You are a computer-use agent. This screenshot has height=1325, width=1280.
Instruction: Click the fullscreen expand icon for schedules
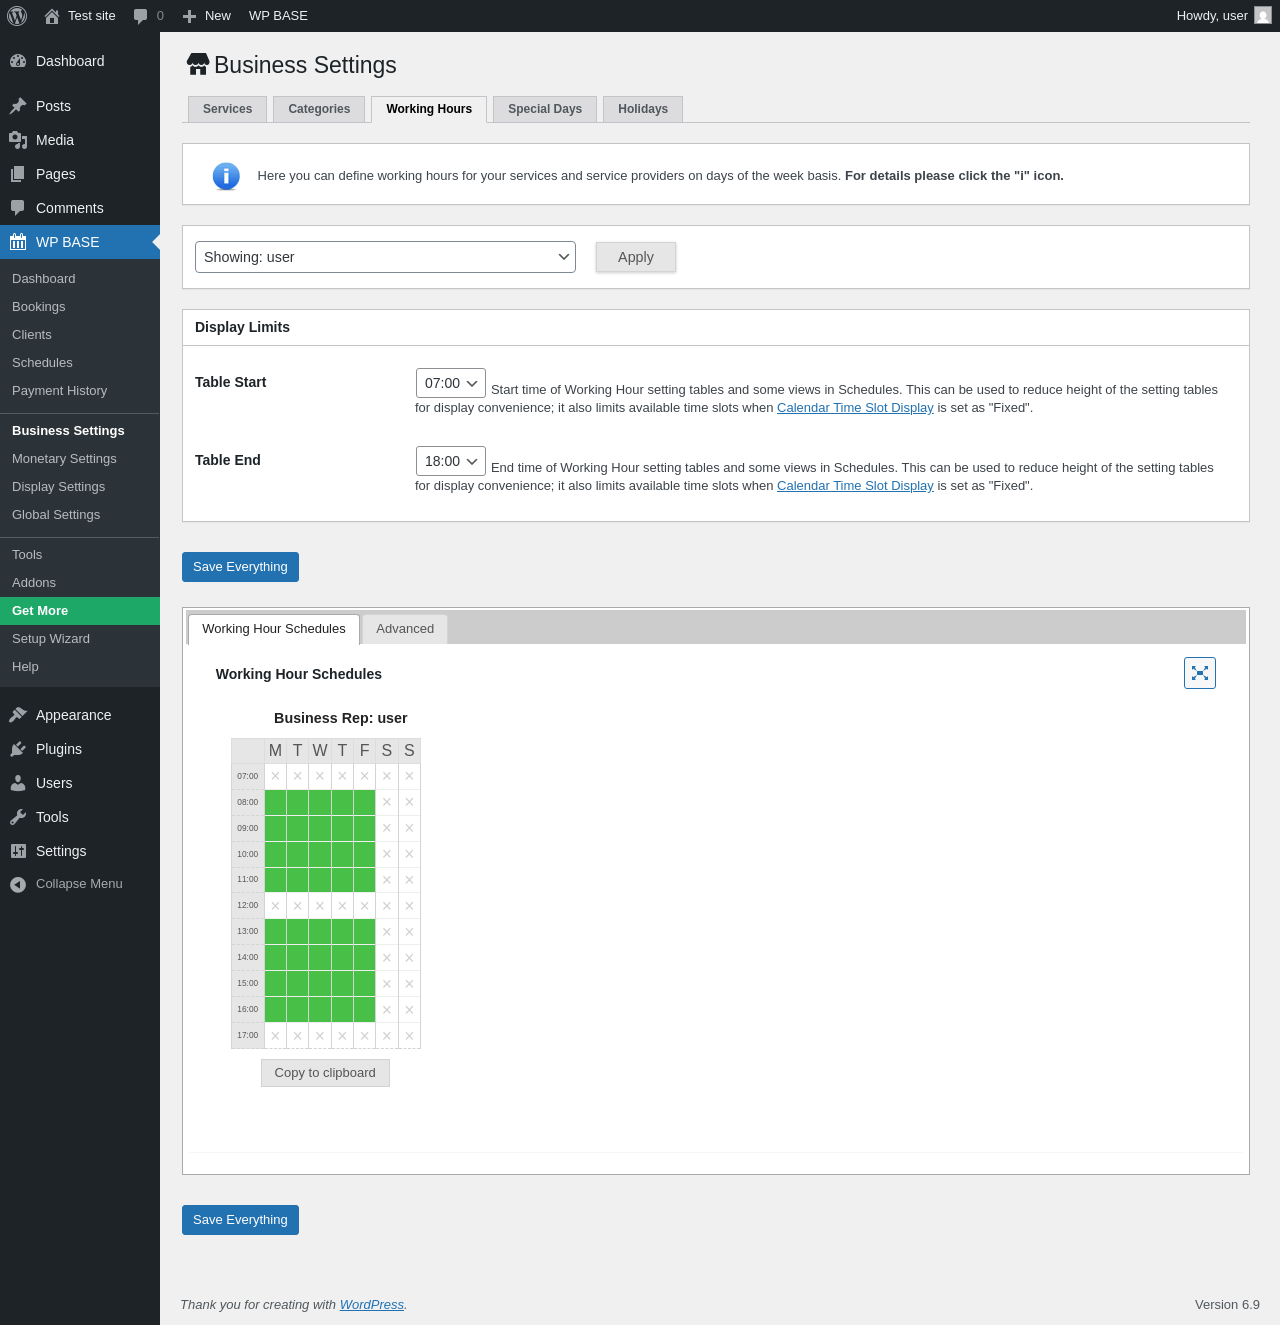1199,673
